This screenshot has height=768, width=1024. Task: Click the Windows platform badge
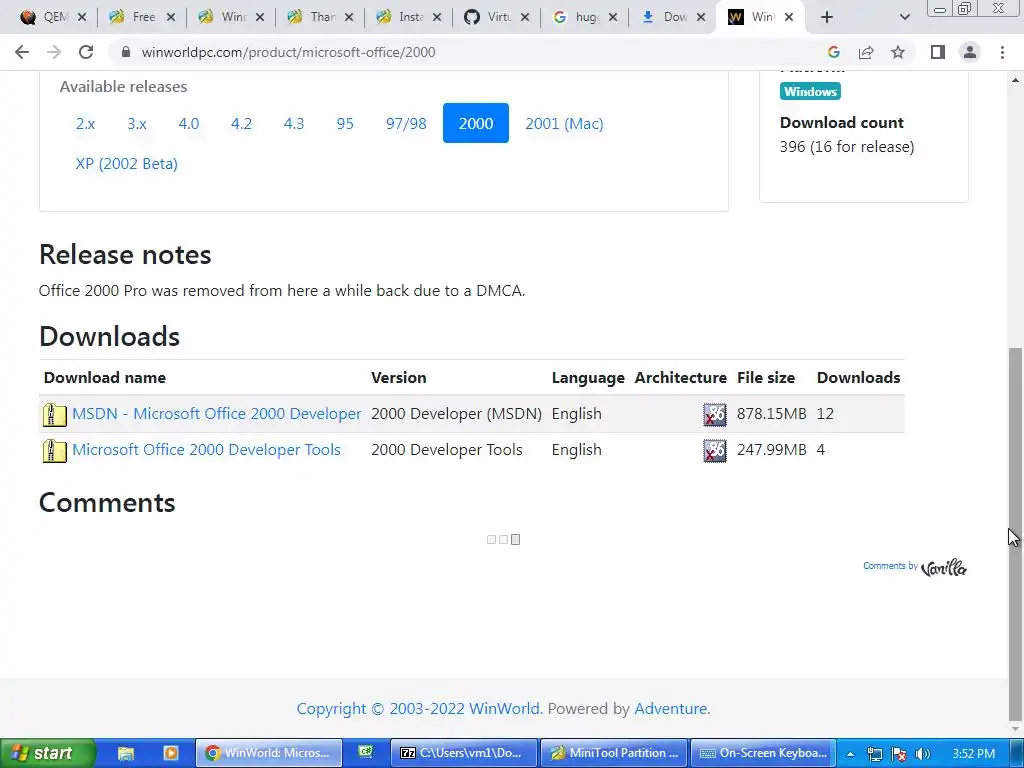pos(810,91)
